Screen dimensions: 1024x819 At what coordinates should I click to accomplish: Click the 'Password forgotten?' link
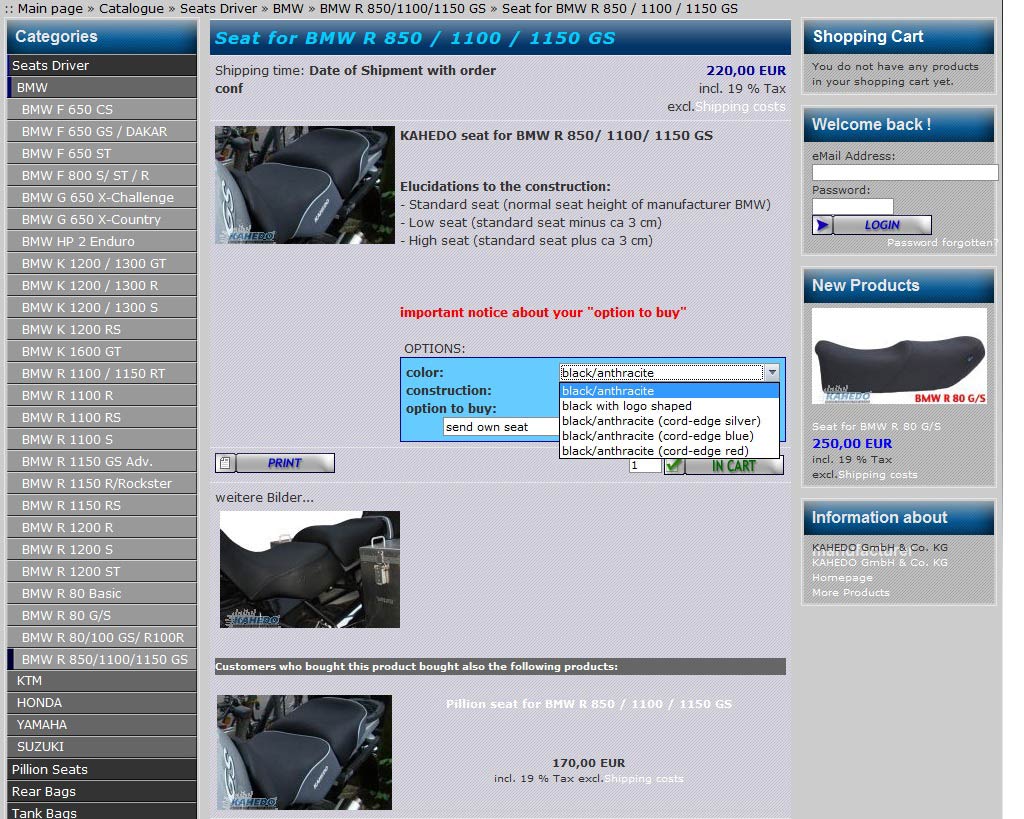coord(941,243)
